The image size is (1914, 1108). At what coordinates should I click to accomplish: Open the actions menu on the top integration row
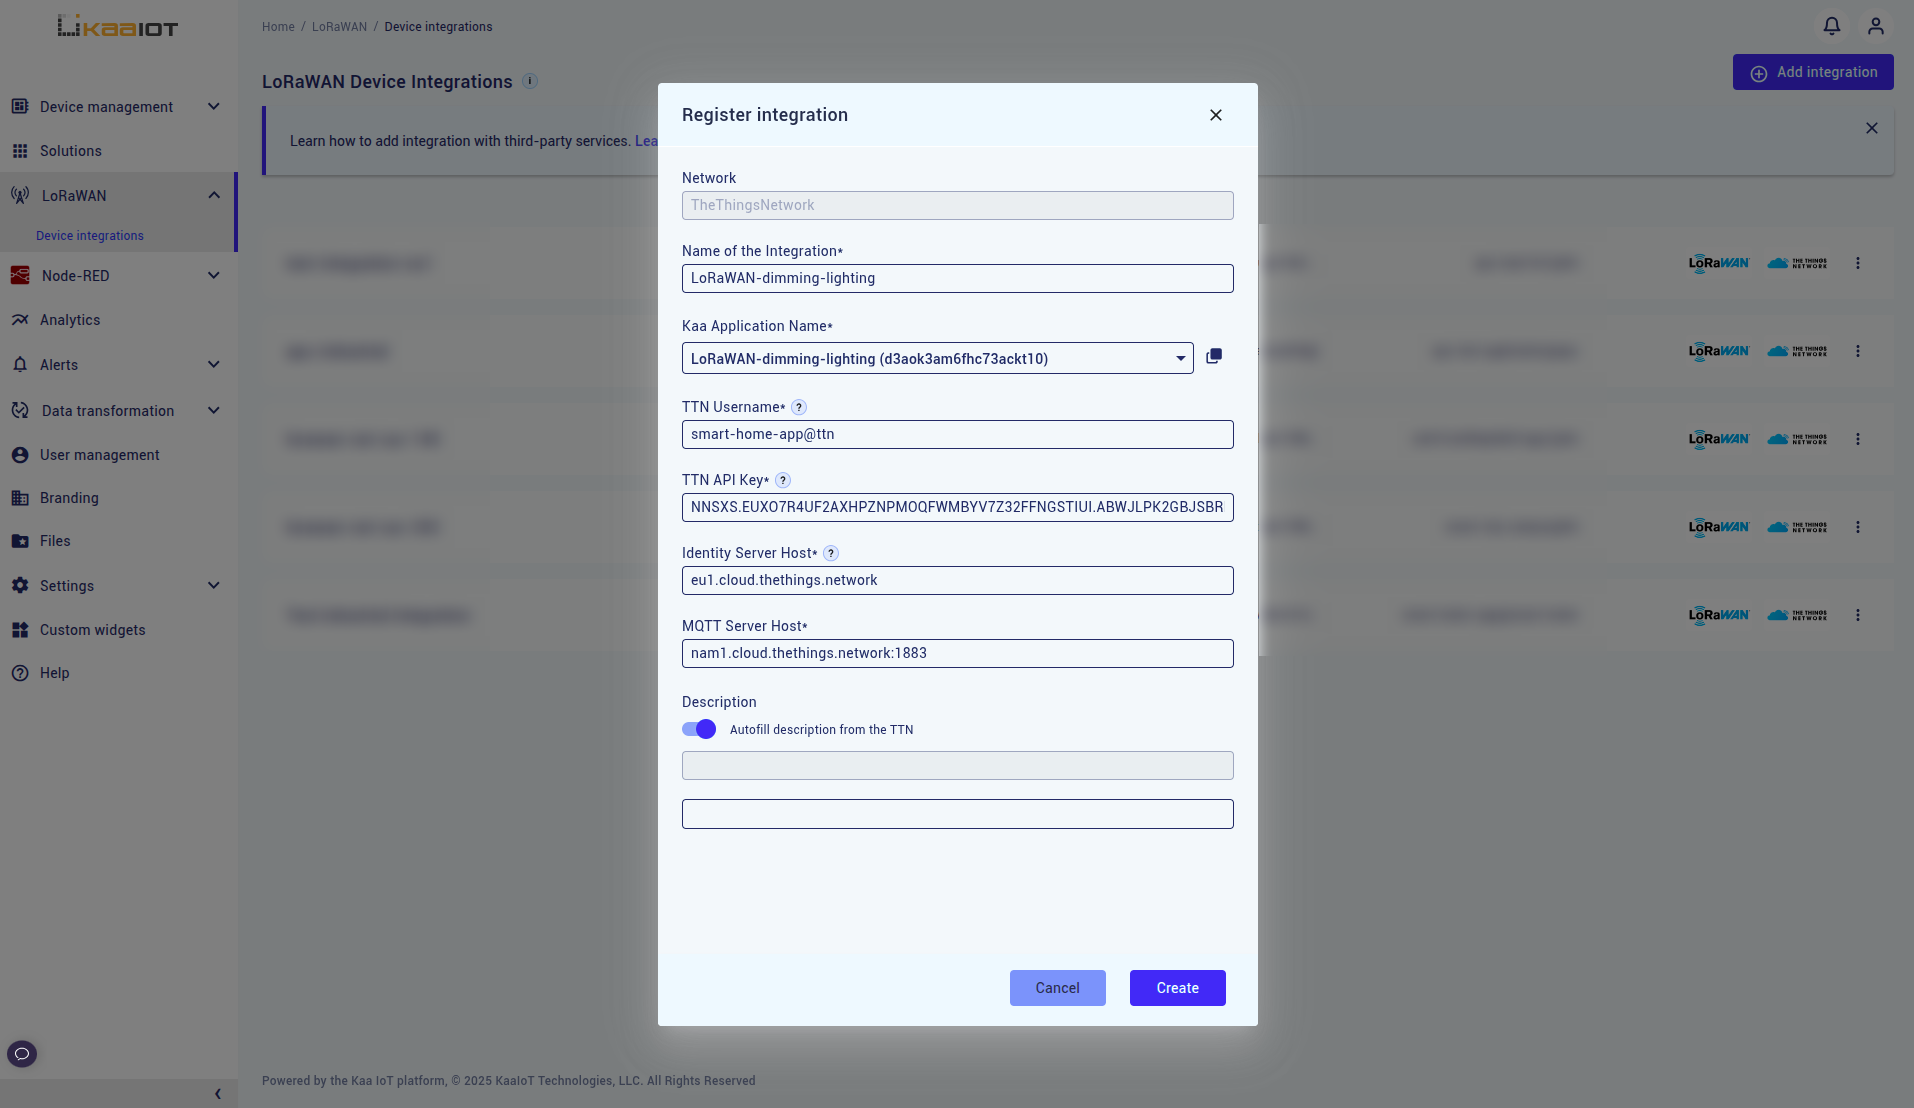1857,263
